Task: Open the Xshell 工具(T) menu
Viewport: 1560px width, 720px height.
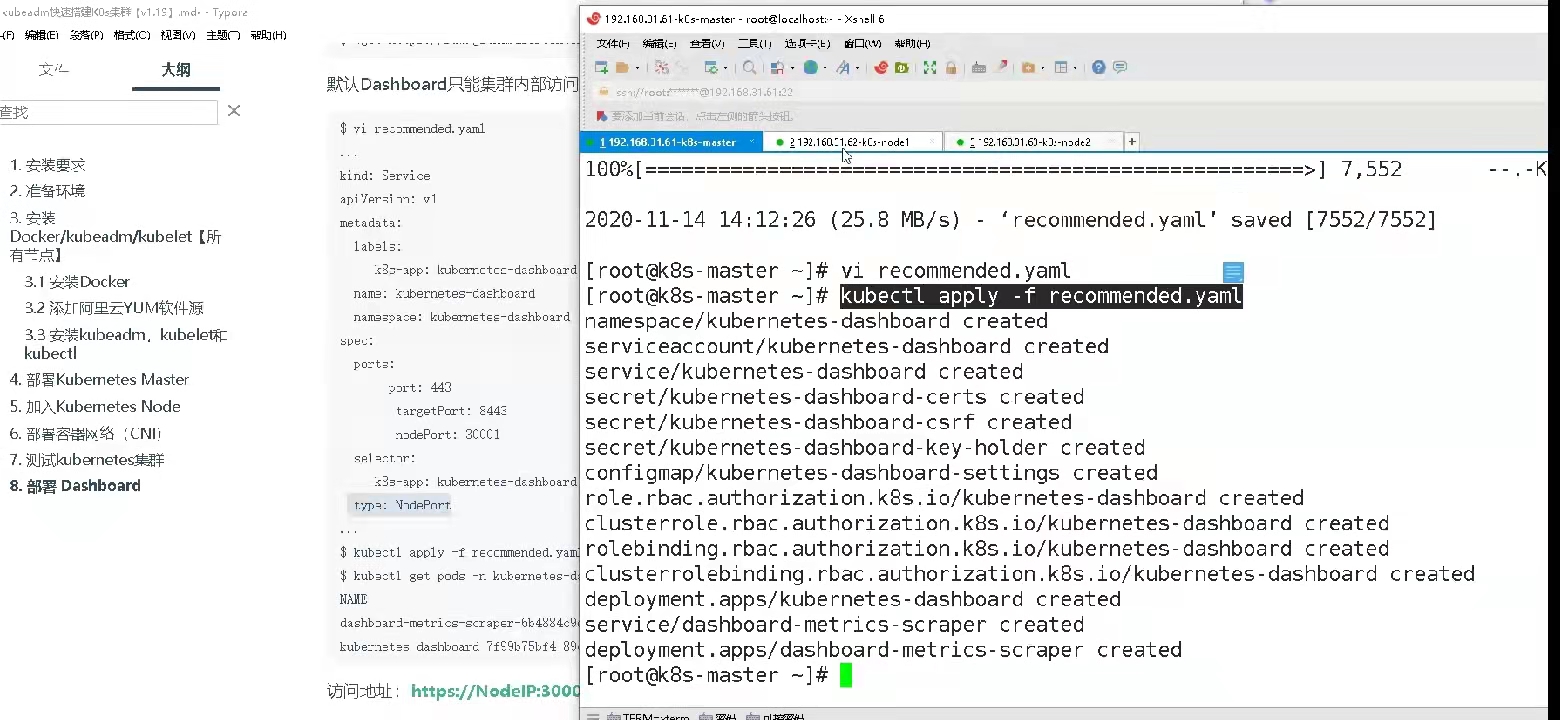Action: pos(755,44)
